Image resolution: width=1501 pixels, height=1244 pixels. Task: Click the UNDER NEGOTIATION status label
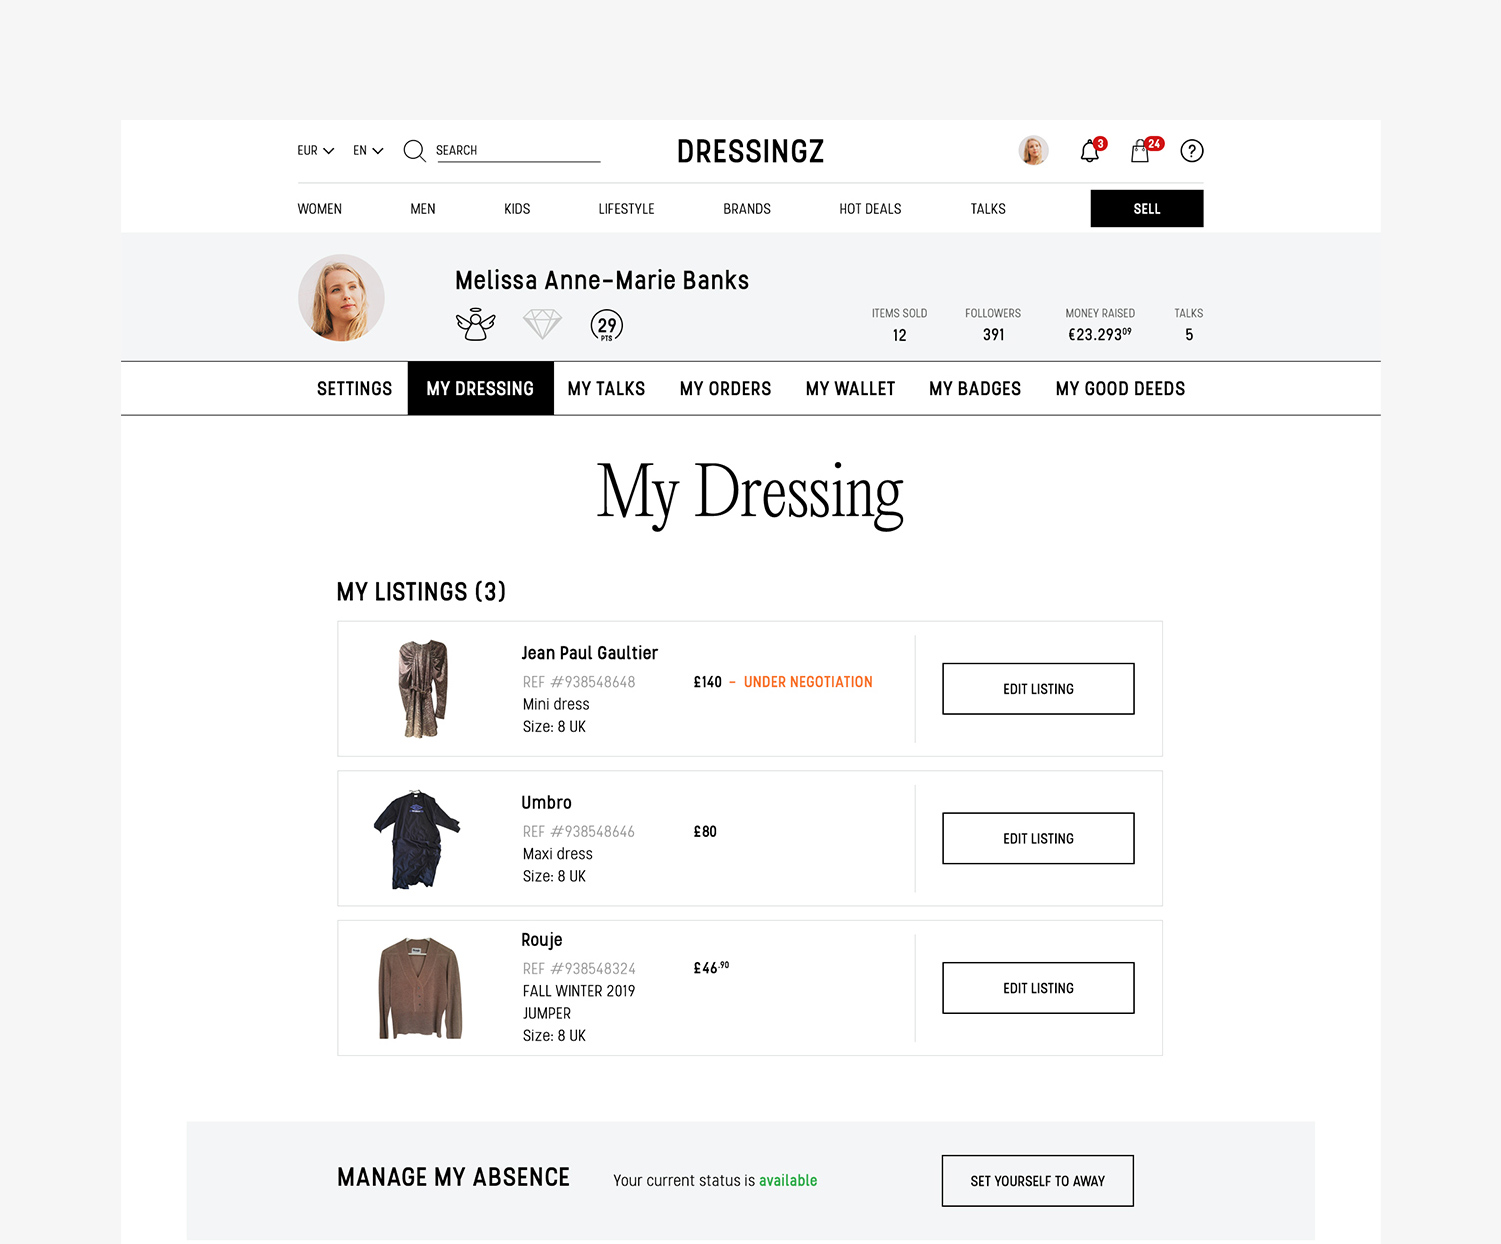click(x=807, y=682)
